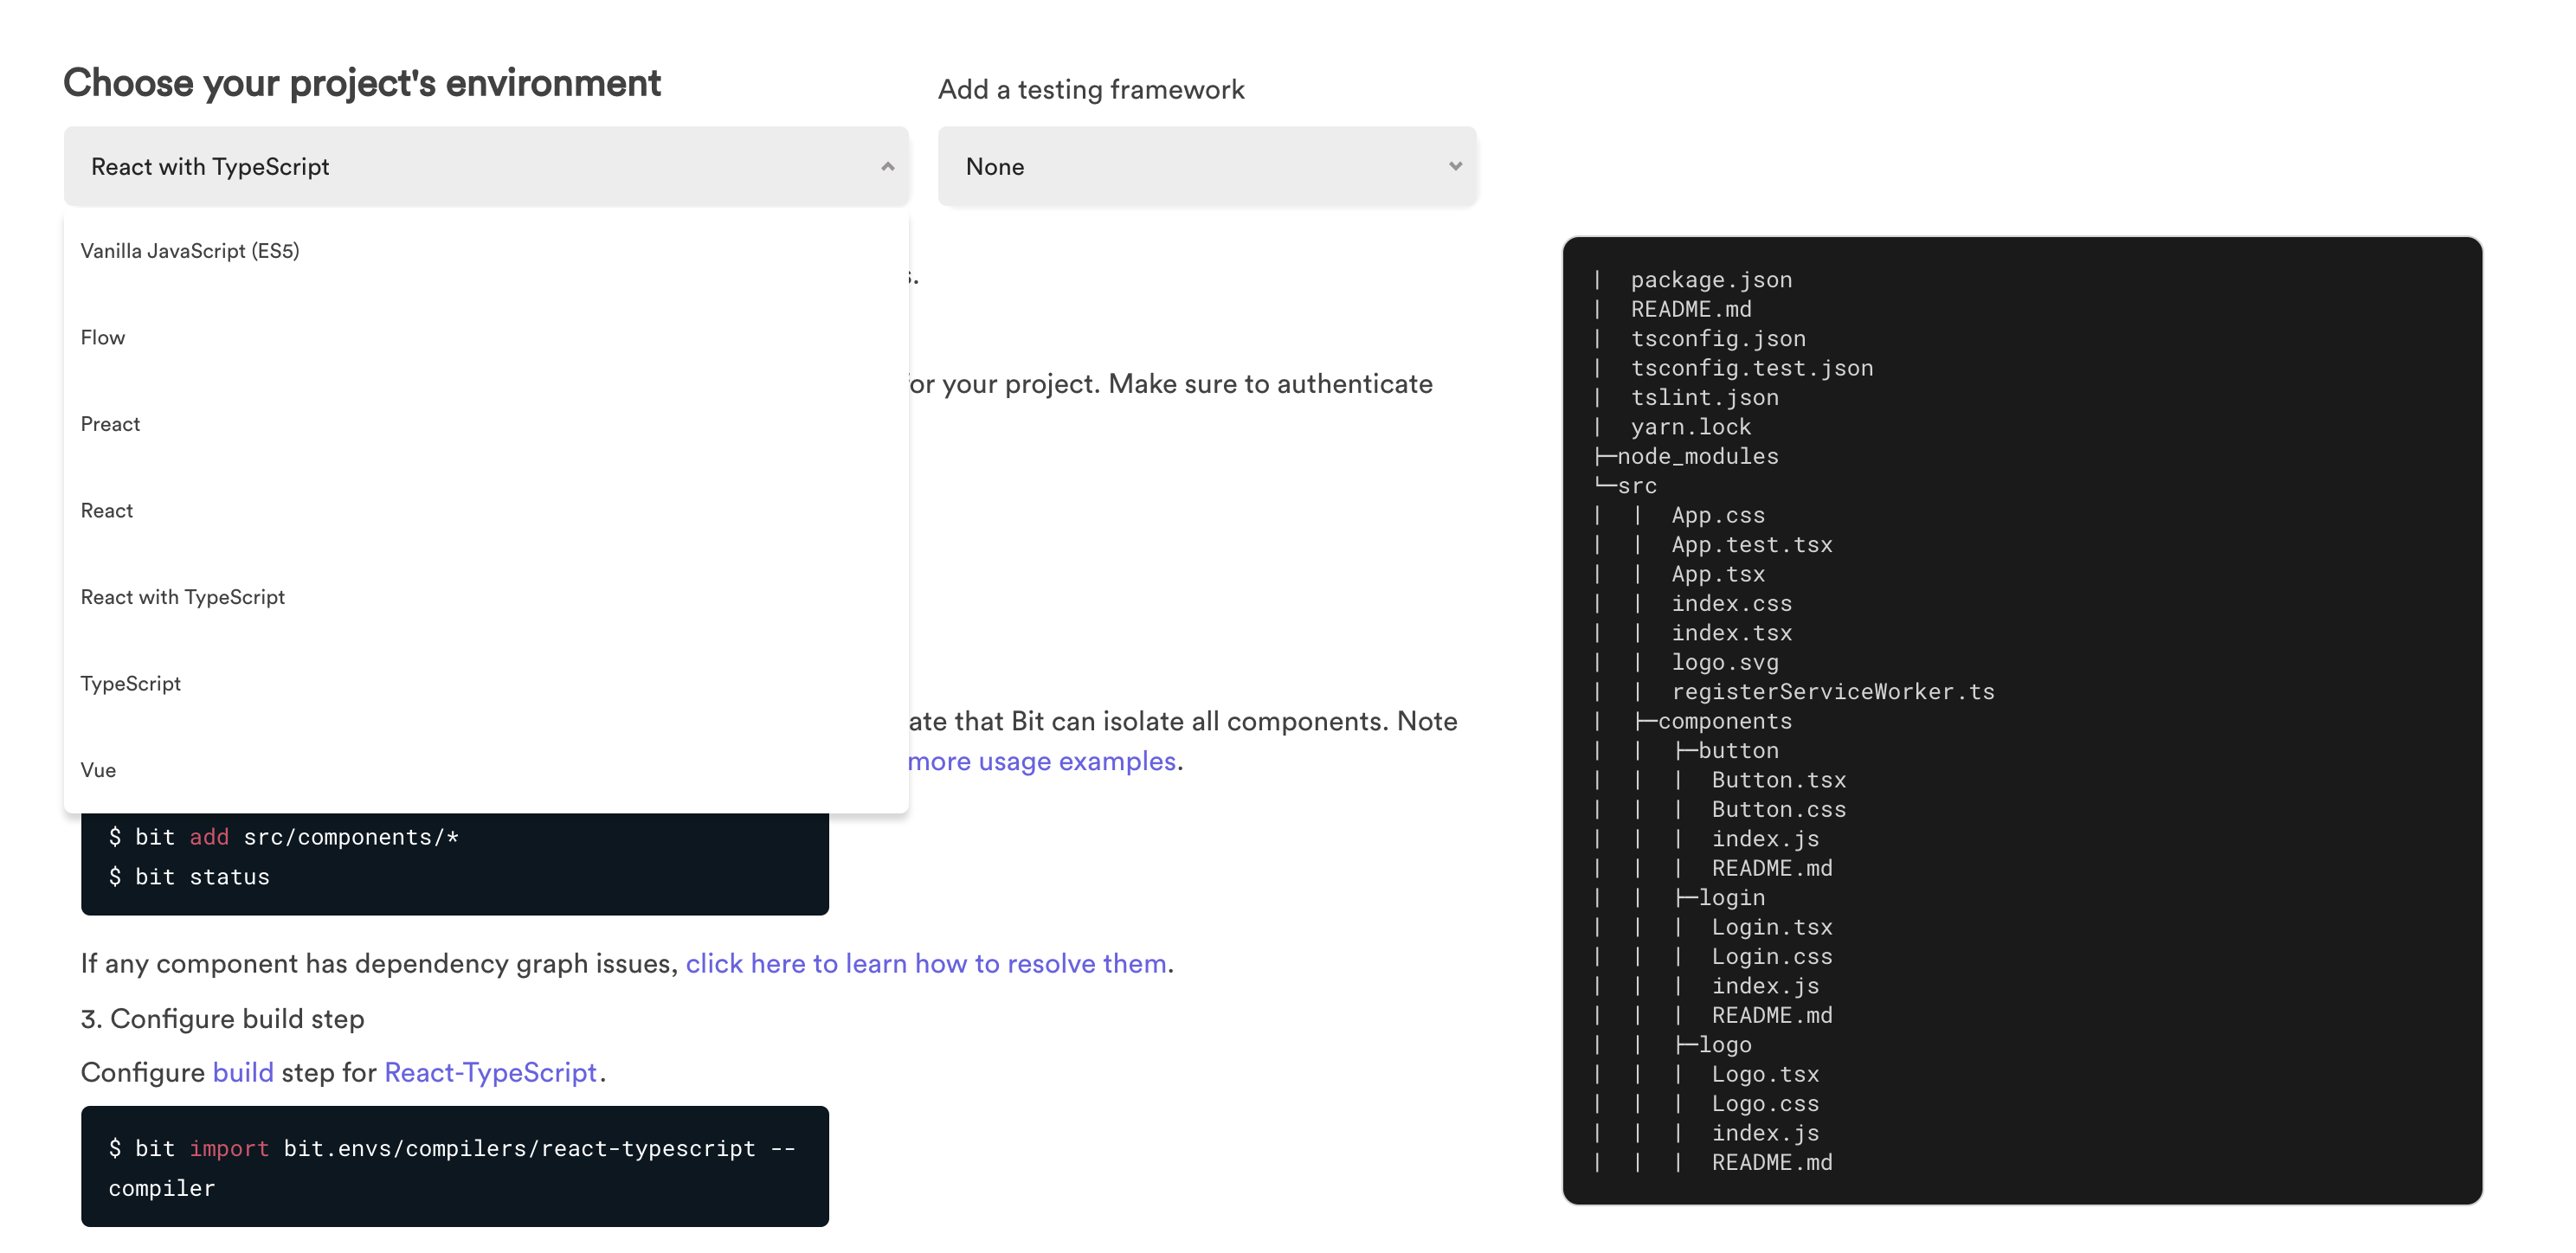Click the src folder in the file tree
This screenshot has width=2576, height=1253.
pos(1637,486)
